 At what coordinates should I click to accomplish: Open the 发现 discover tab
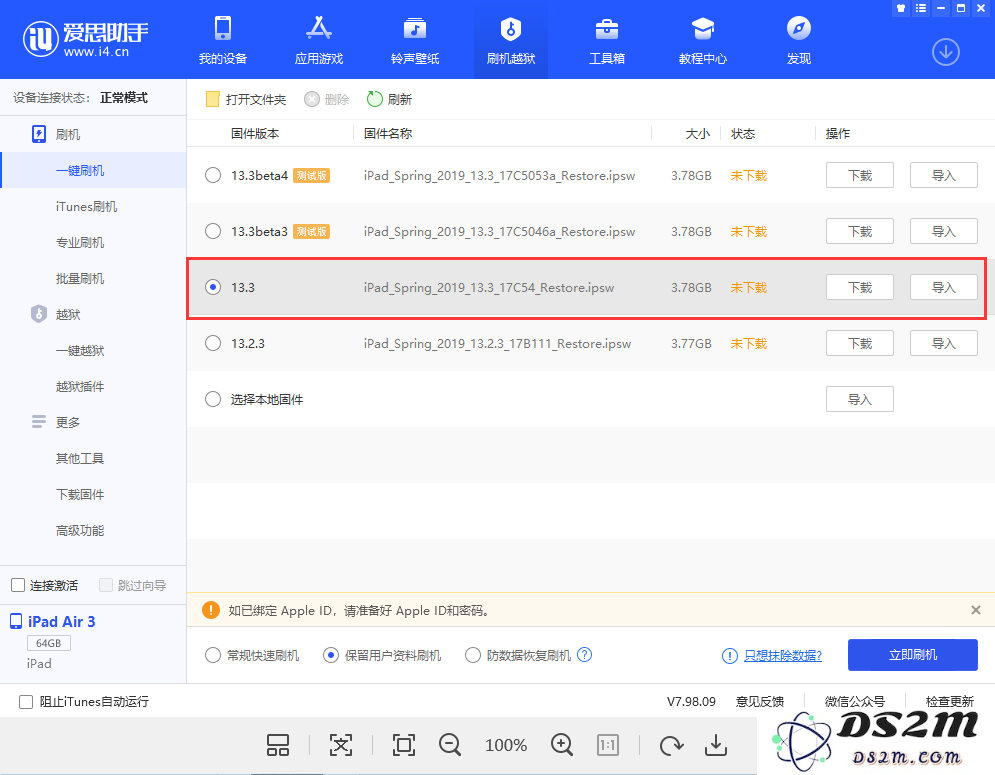[799, 41]
